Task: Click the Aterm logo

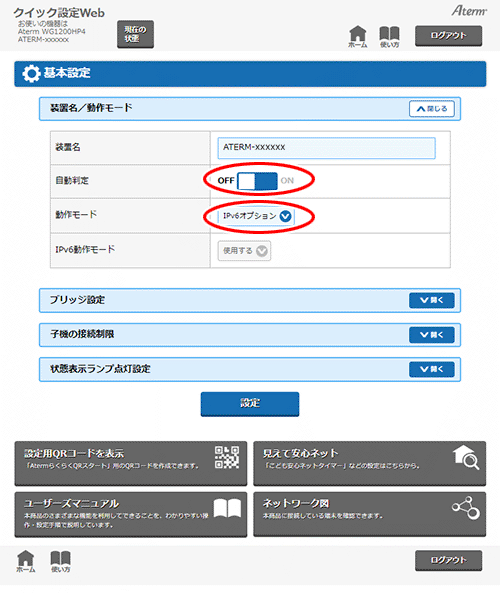Action: click(x=469, y=11)
